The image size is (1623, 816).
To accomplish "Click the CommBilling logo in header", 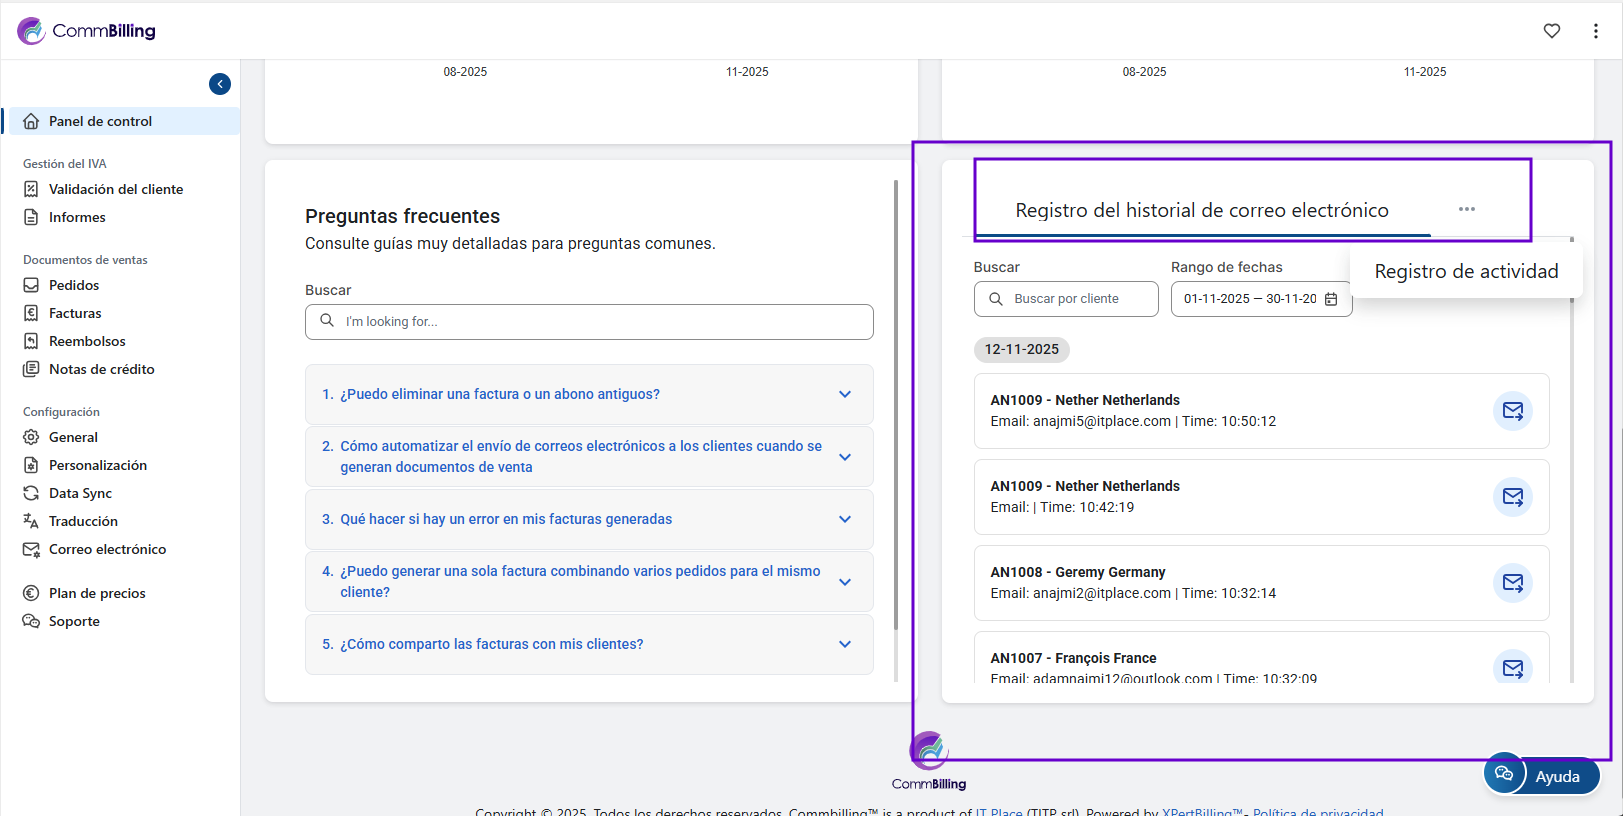I will click(87, 31).
